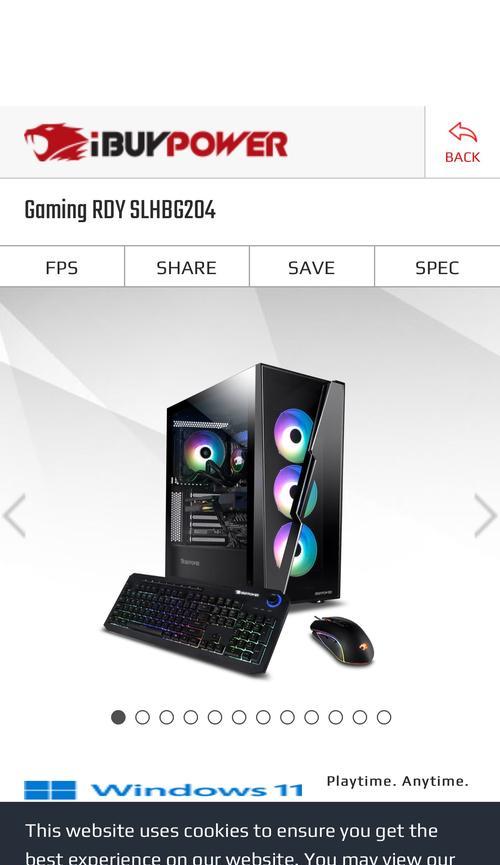
Task: Click the cookie notice banner text
Action: tap(240, 844)
